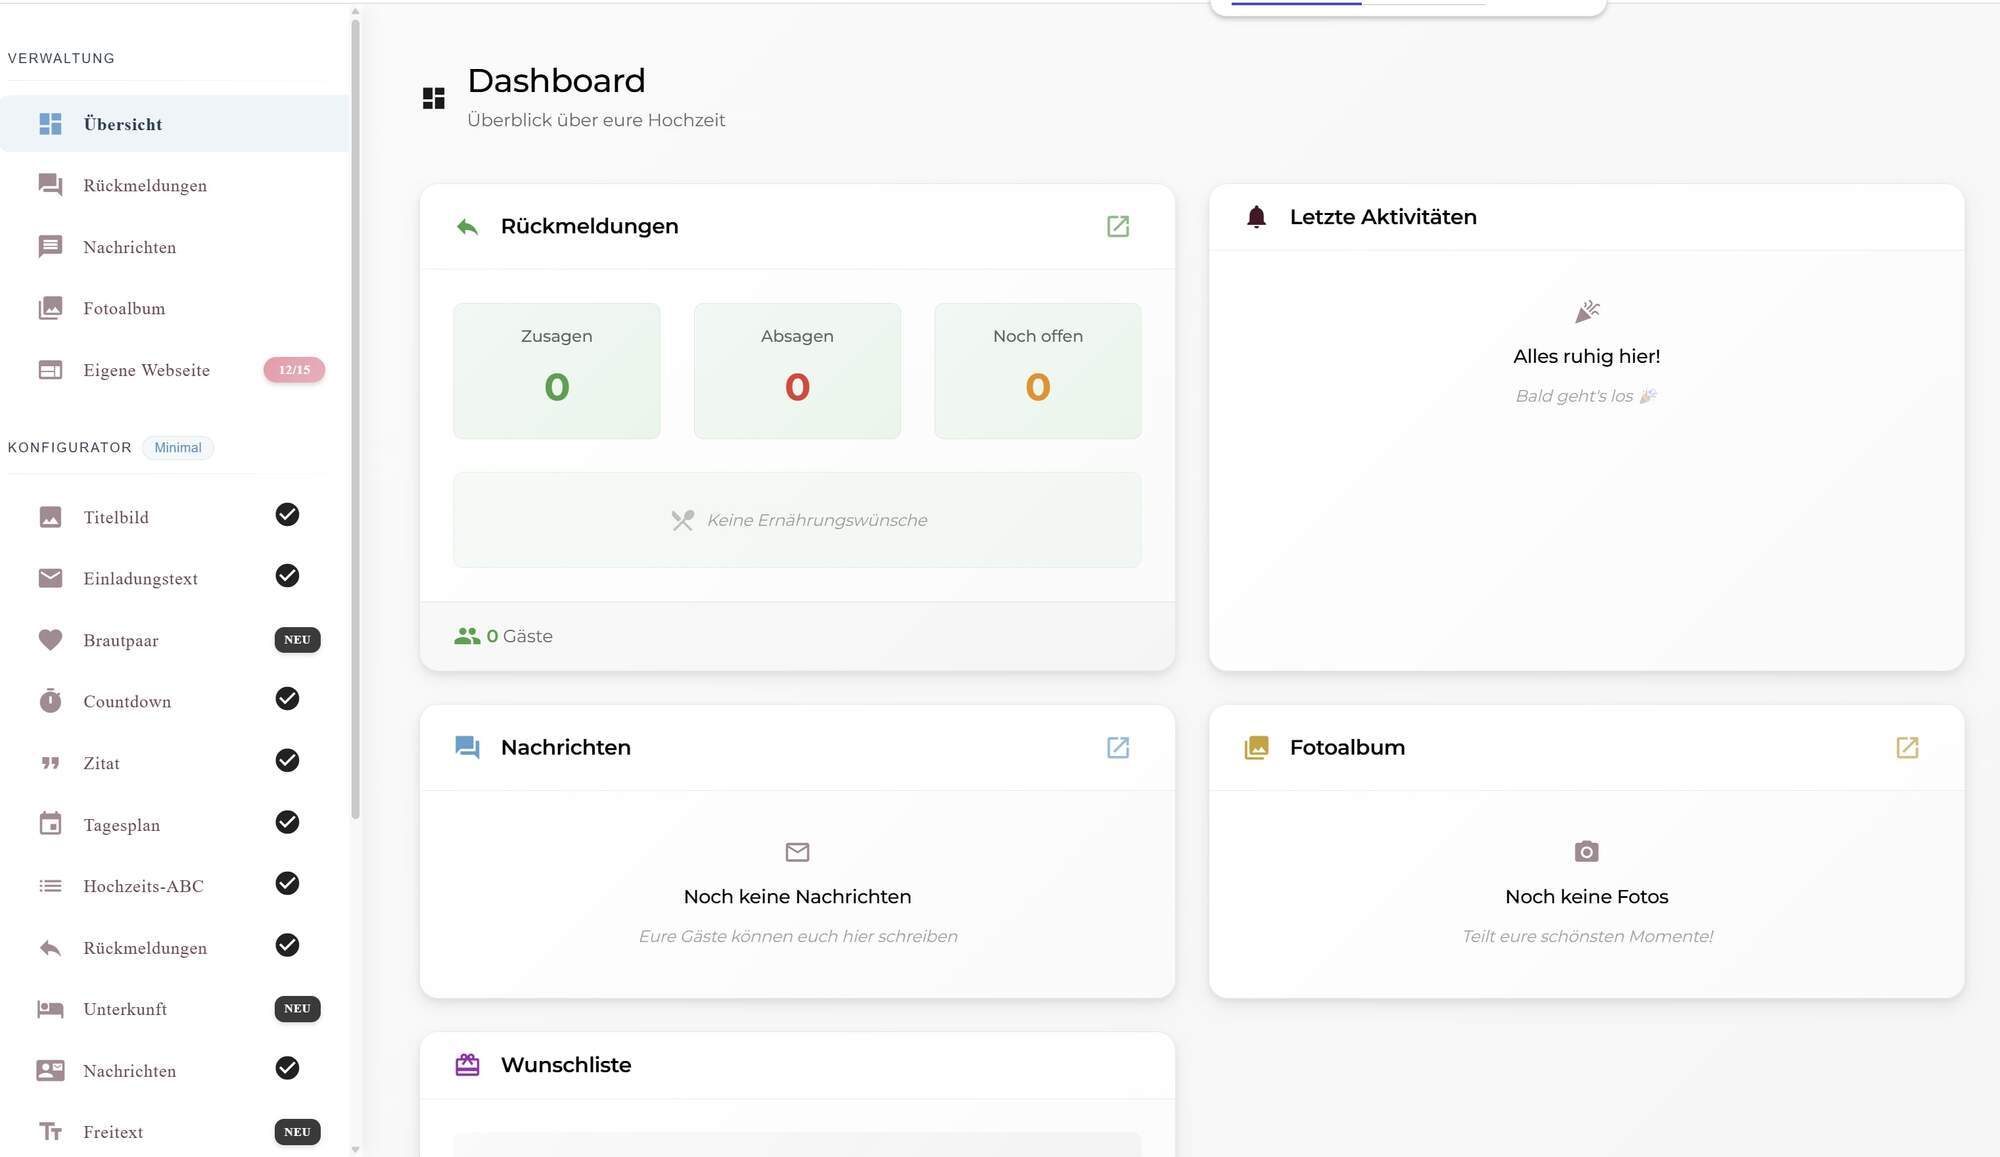
Task: Open the Brautpaar configurator entry
Action: pyautogui.click(x=121, y=640)
